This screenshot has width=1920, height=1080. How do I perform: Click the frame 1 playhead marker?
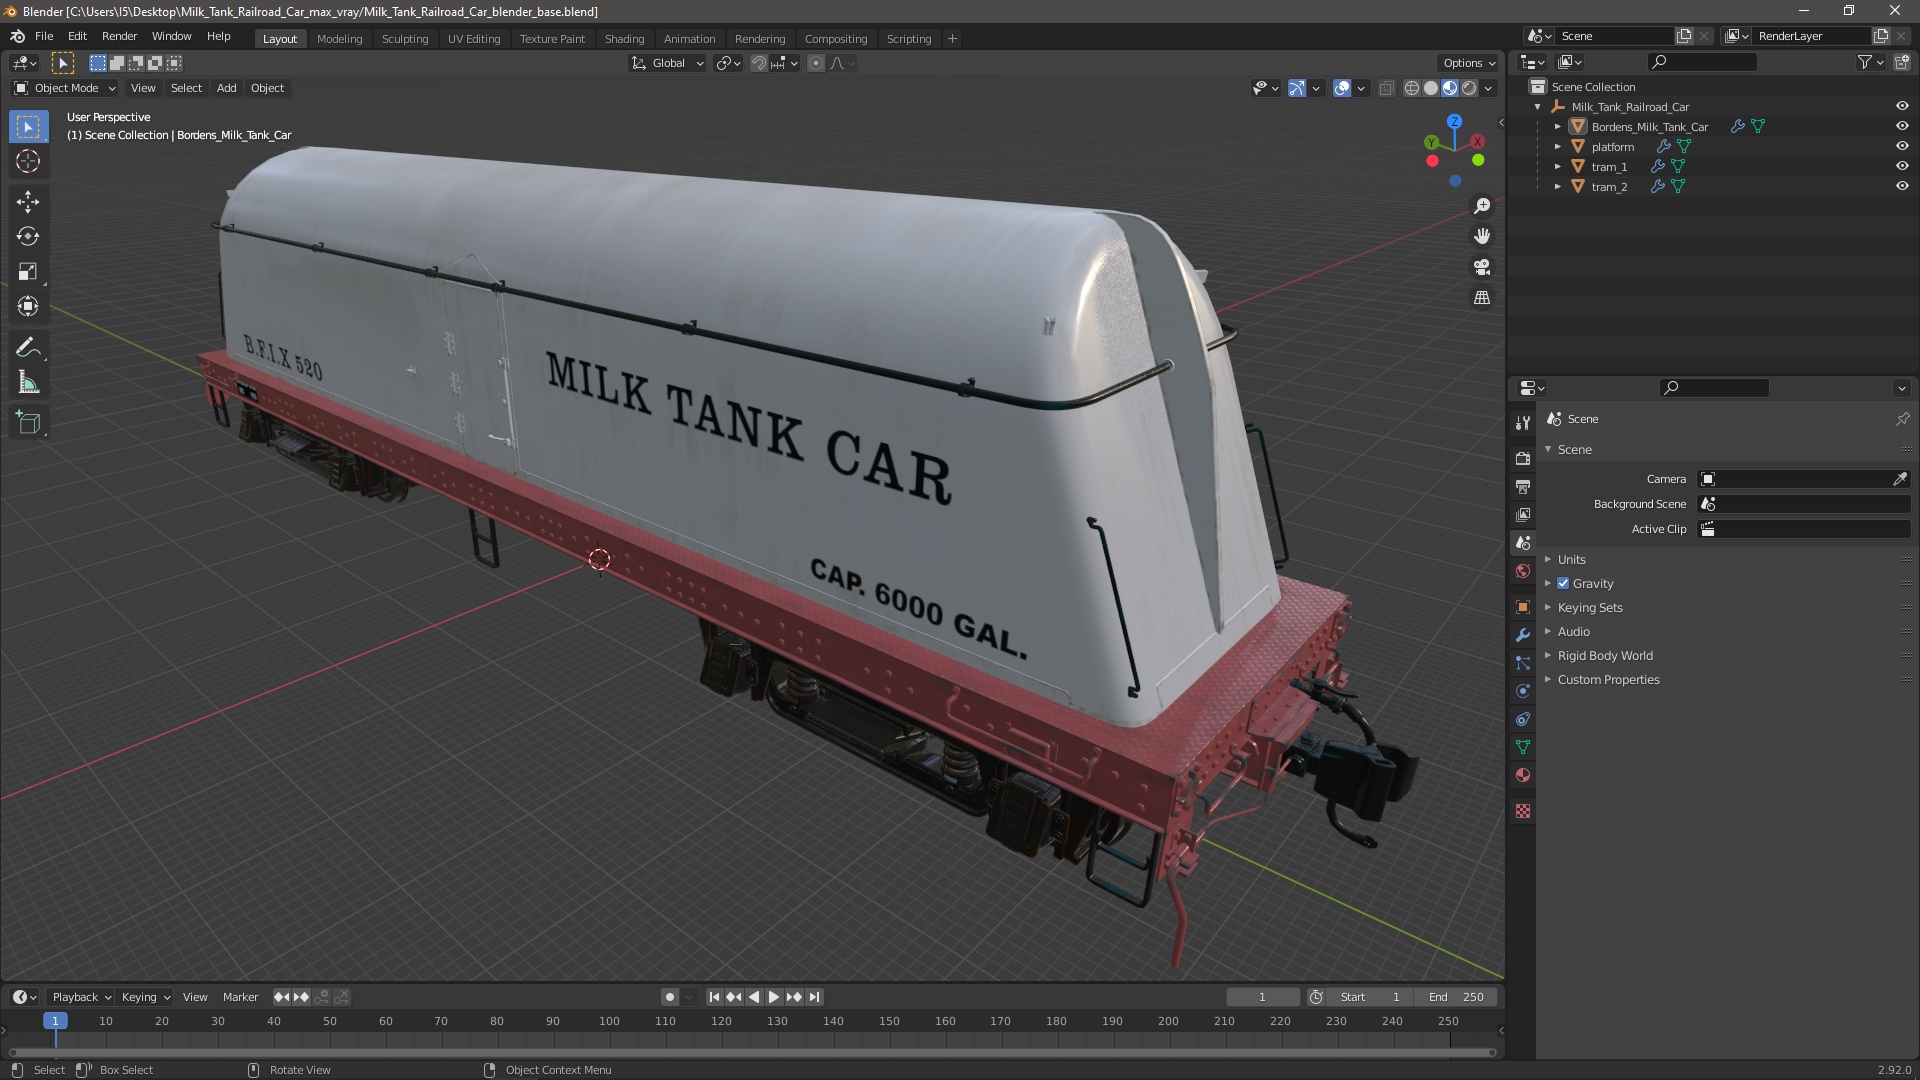point(55,1021)
